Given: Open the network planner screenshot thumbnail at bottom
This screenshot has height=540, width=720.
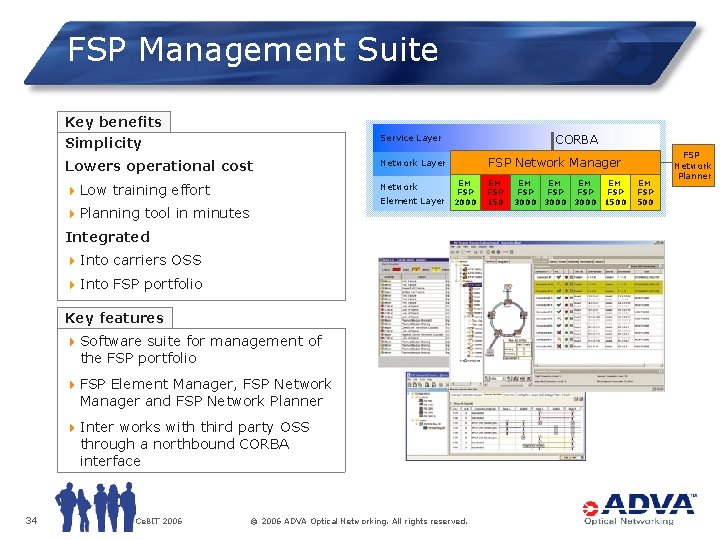Looking at the screenshot, I should click(x=495, y=416).
